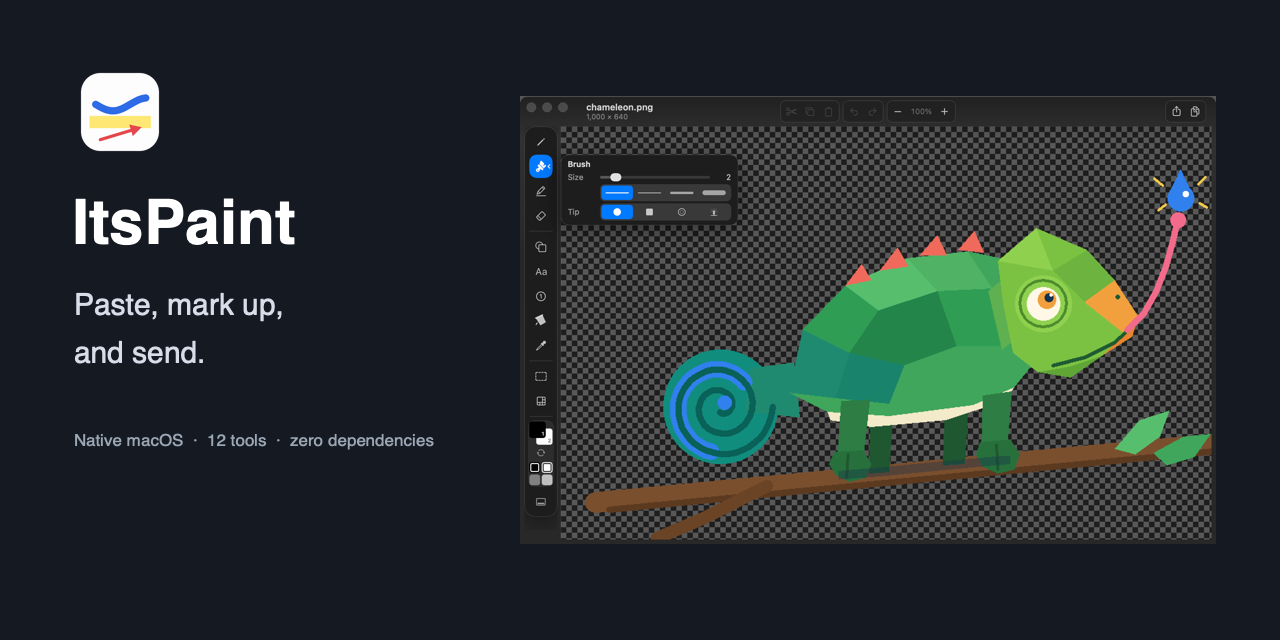Screen dimensions: 1280x640
Task: Collapse Brush options via the tool's chevron
Action: click(549, 166)
